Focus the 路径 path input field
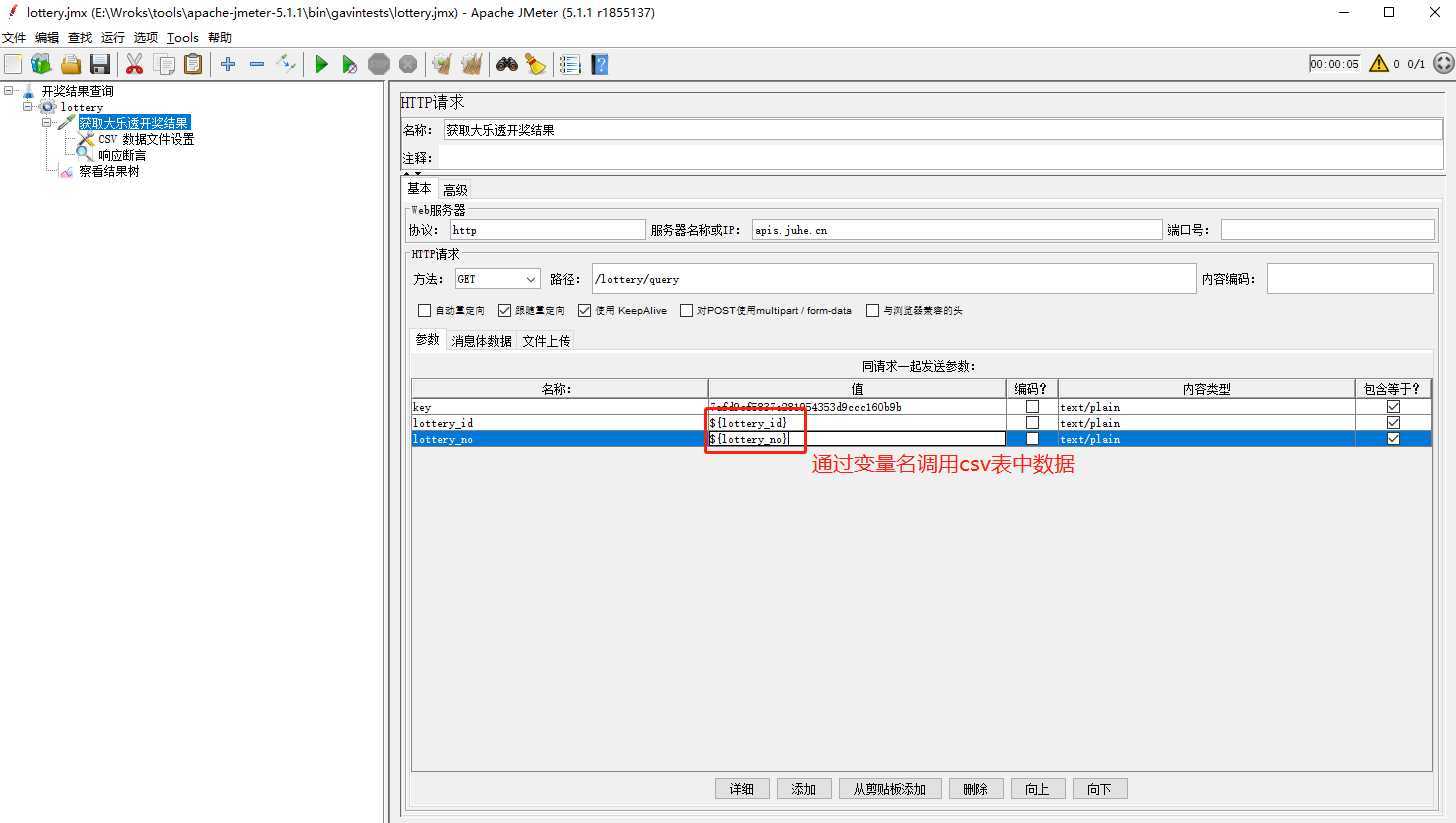The height and width of the screenshot is (823, 1456). [x=894, y=279]
